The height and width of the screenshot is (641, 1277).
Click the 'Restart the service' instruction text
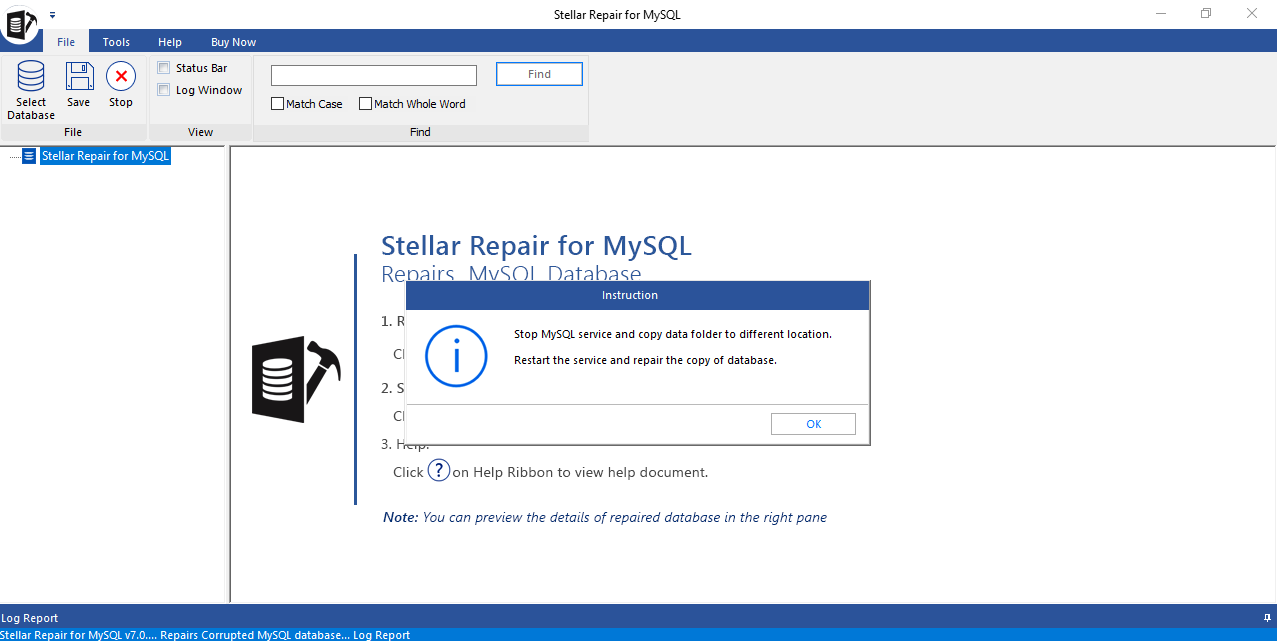coord(645,360)
